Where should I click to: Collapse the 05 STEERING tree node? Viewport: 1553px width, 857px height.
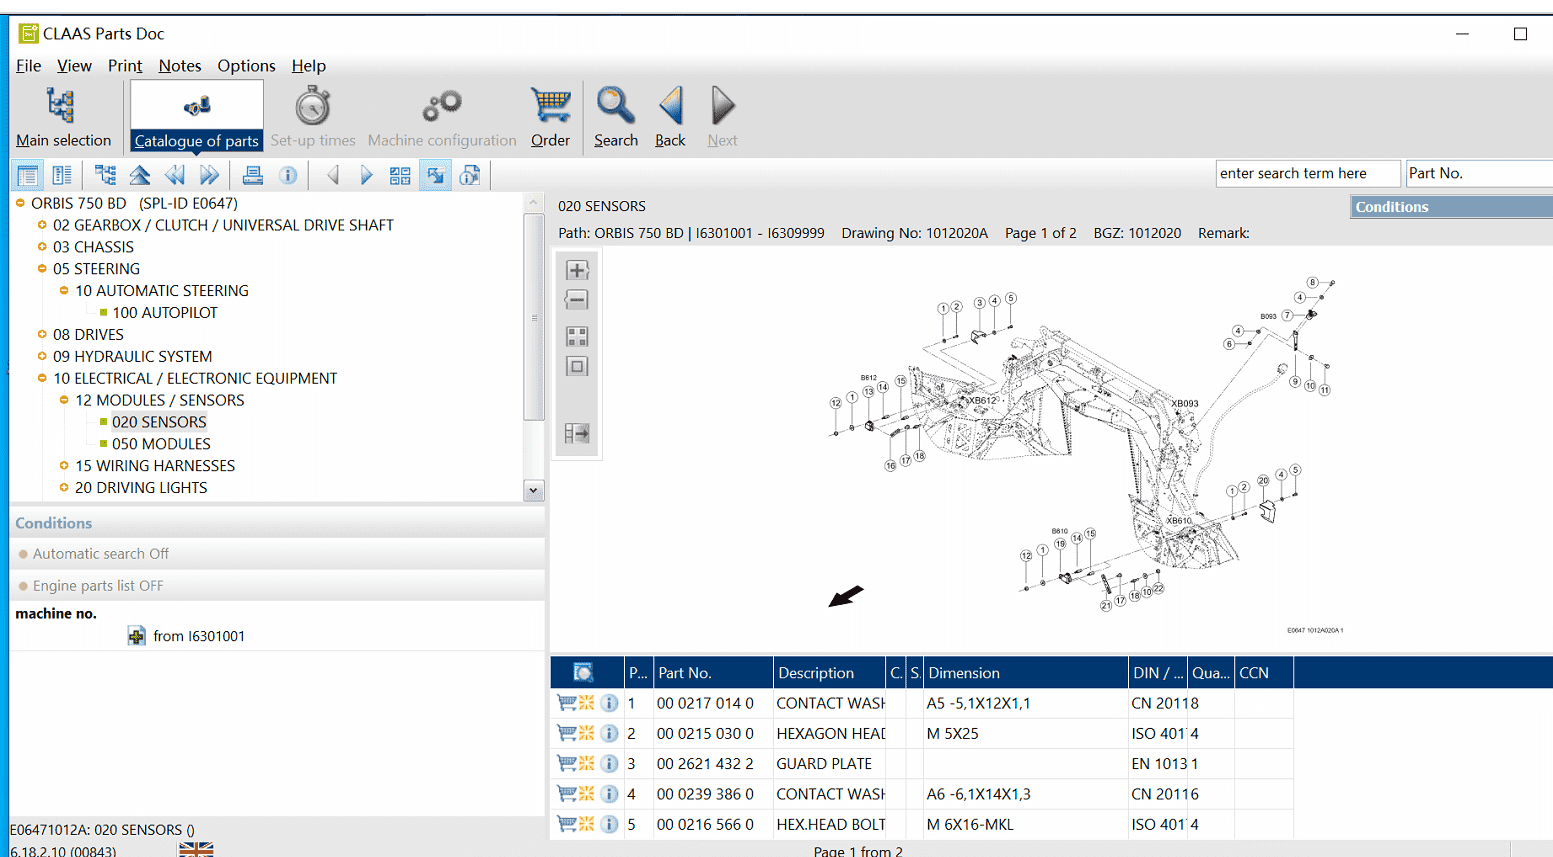[x=42, y=269]
